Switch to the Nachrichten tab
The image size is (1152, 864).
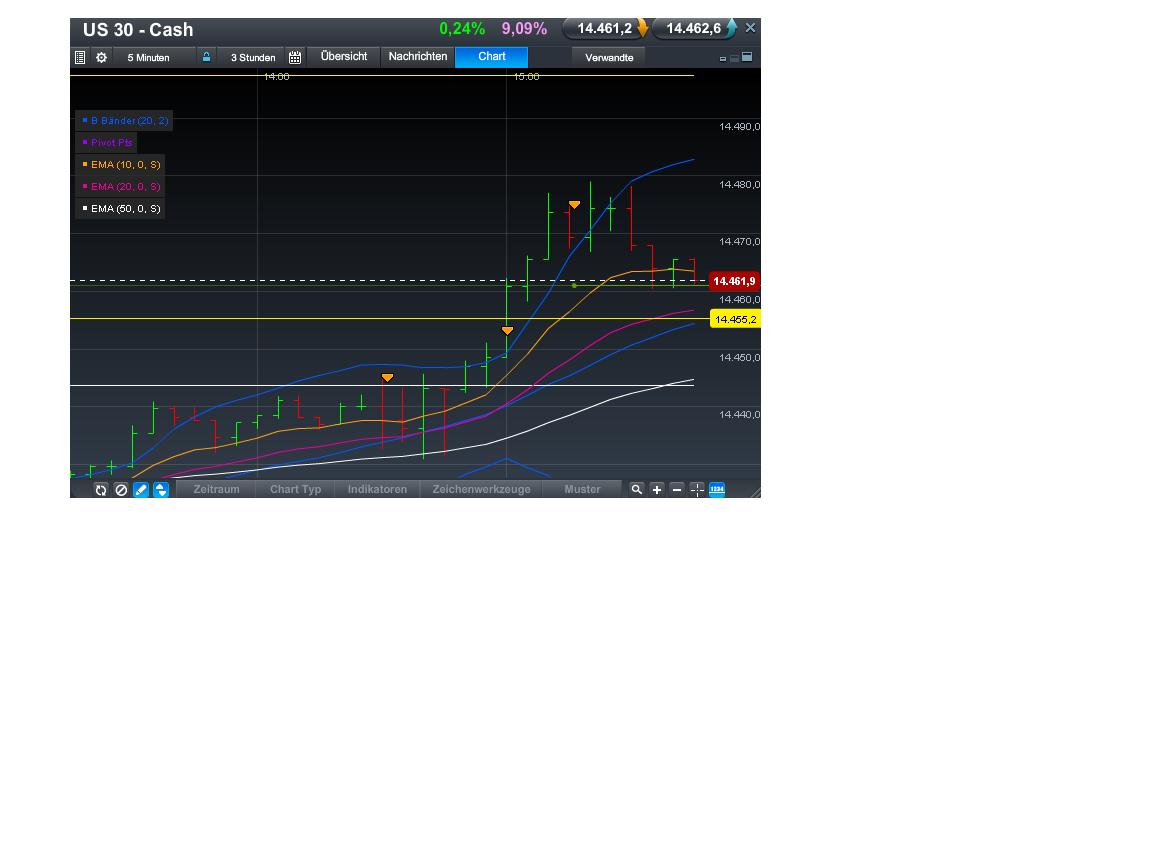tap(417, 57)
